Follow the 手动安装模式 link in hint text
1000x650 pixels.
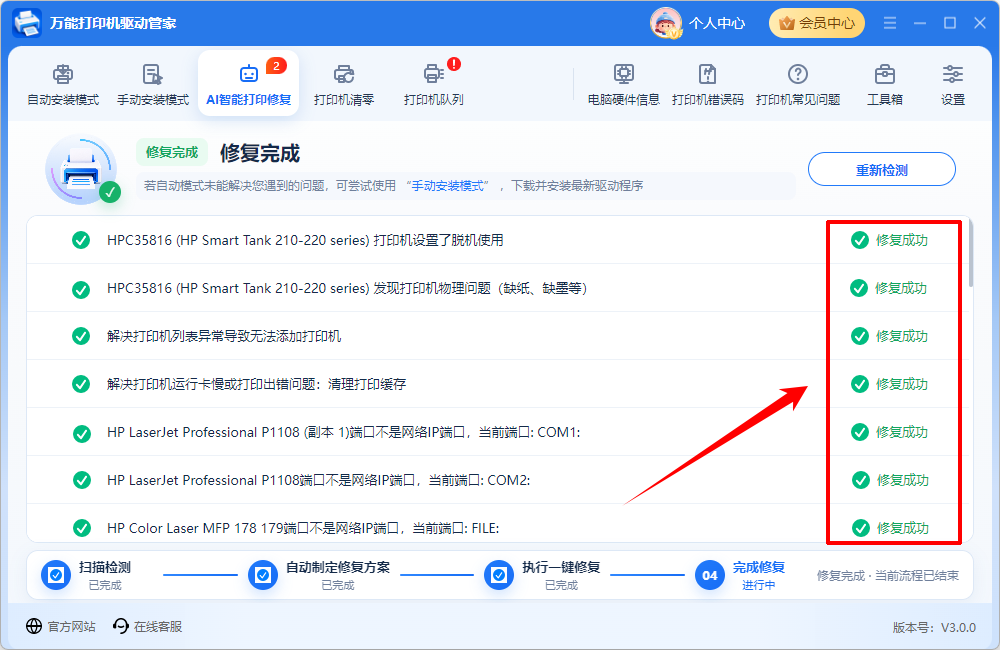(x=447, y=186)
